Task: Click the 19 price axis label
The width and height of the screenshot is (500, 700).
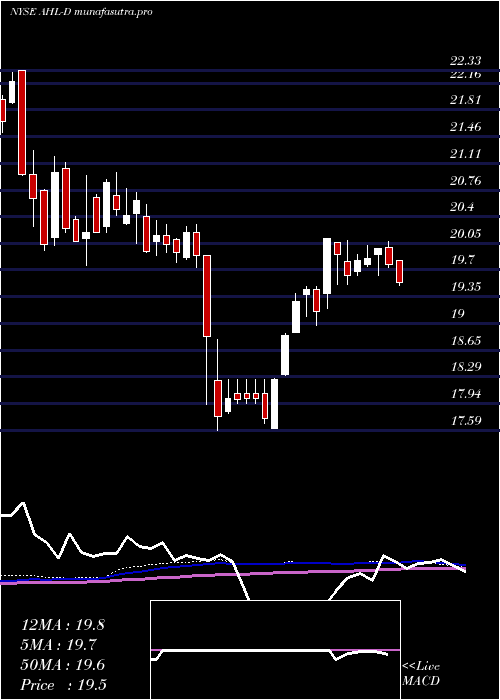Action: coord(458,314)
